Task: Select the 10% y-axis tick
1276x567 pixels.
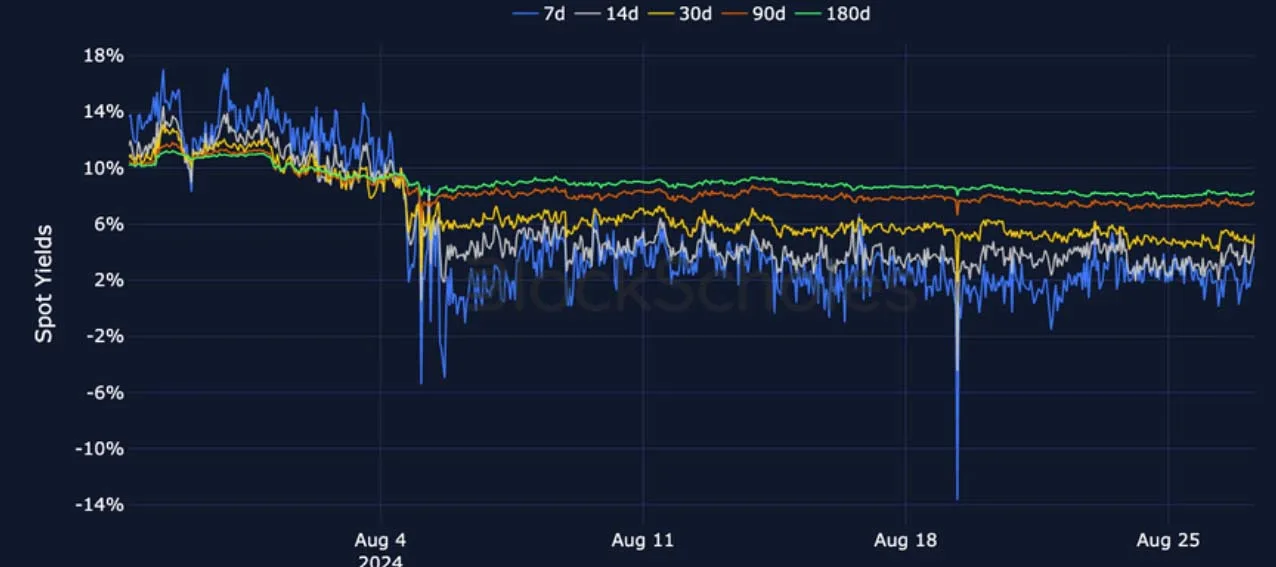Action: pos(104,168)
